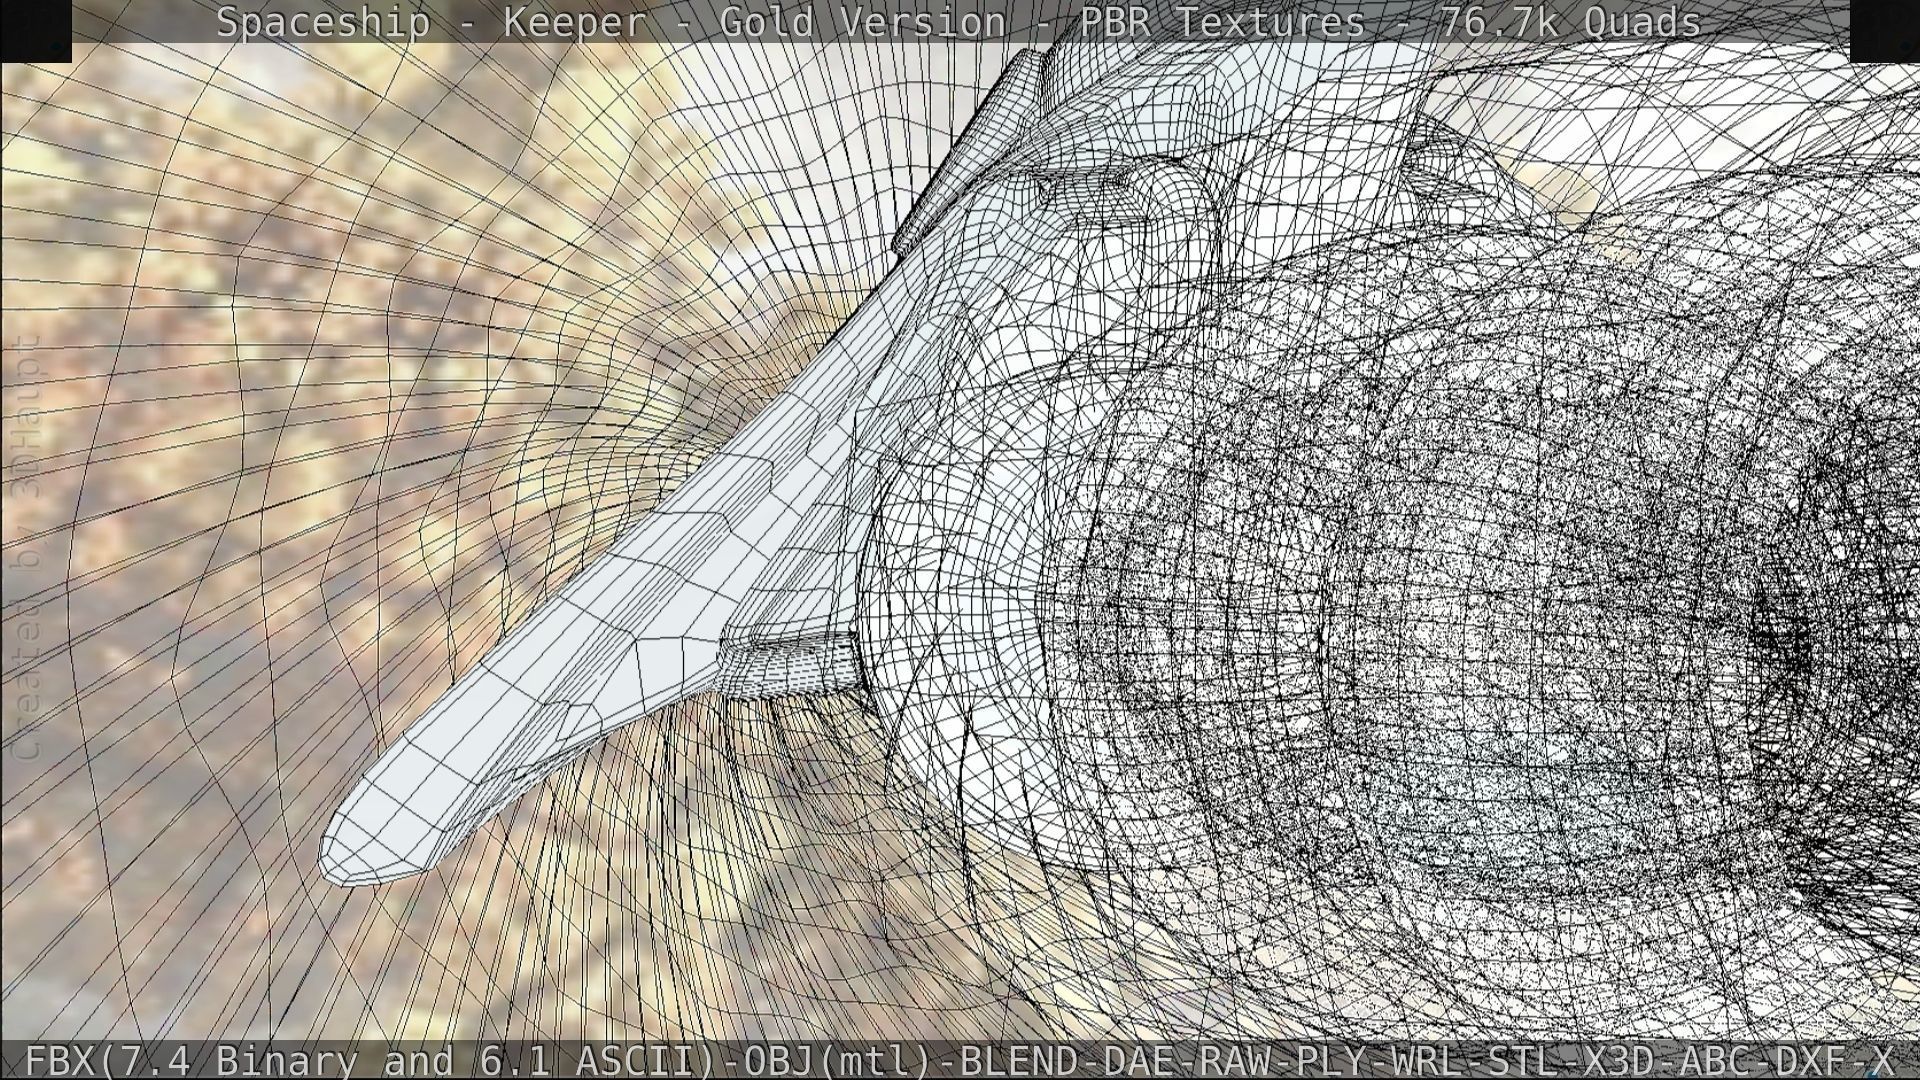Click 'DXF' in the format list

coord(1816,1060)
